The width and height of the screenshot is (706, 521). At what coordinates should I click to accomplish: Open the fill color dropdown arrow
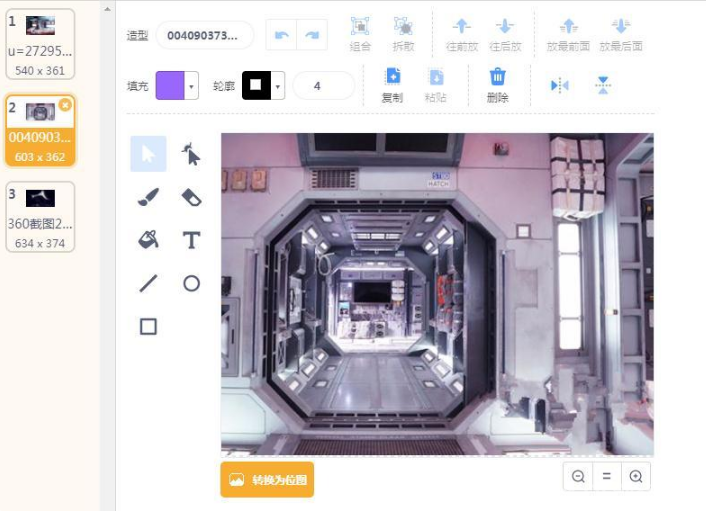coord(192,86)
